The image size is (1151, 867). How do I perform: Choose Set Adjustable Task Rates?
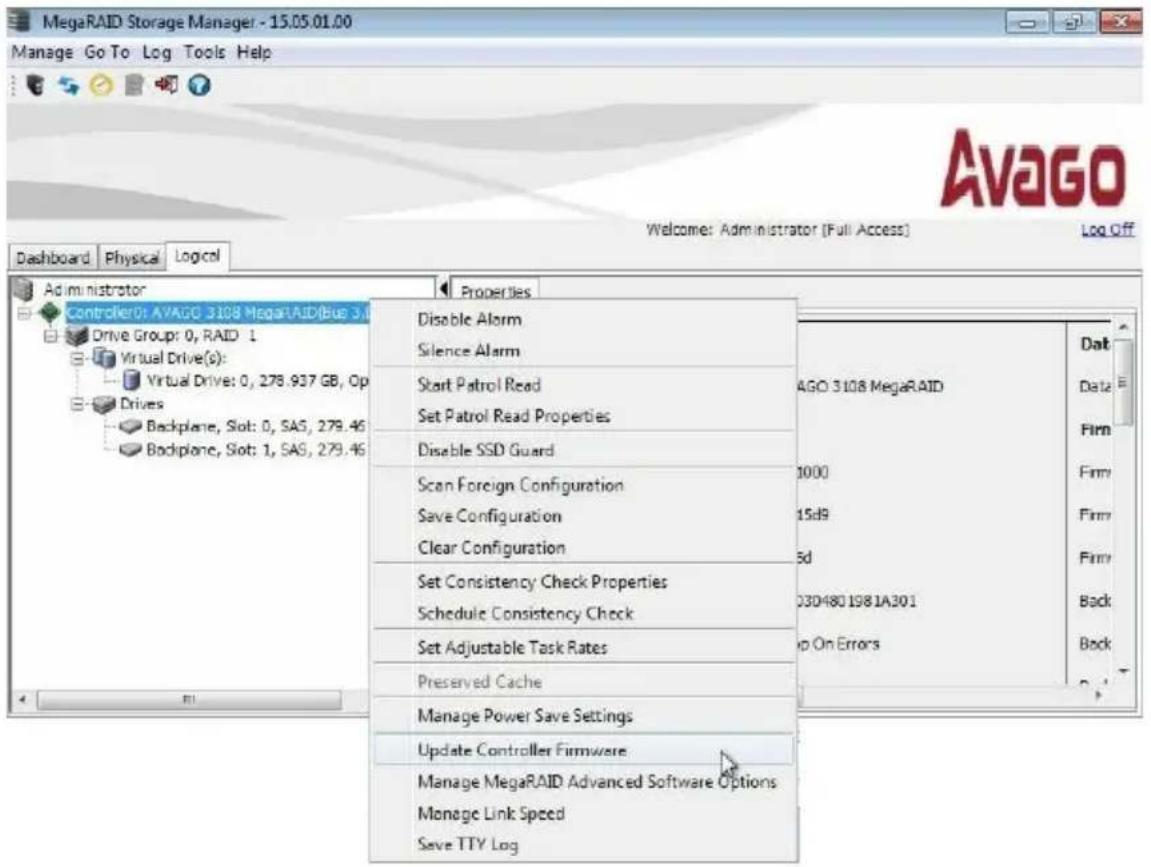[584, 647]
